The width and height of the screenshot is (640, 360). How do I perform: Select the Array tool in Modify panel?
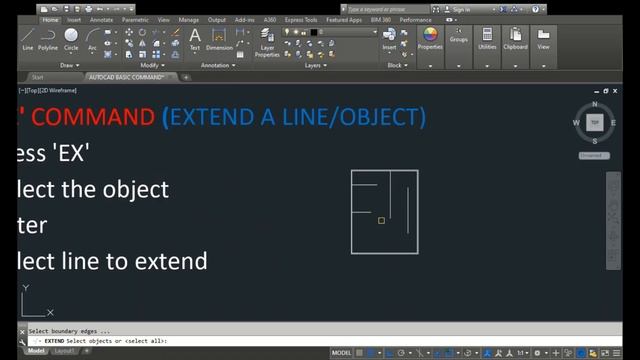pyautogui.click(x=156, y=54)
